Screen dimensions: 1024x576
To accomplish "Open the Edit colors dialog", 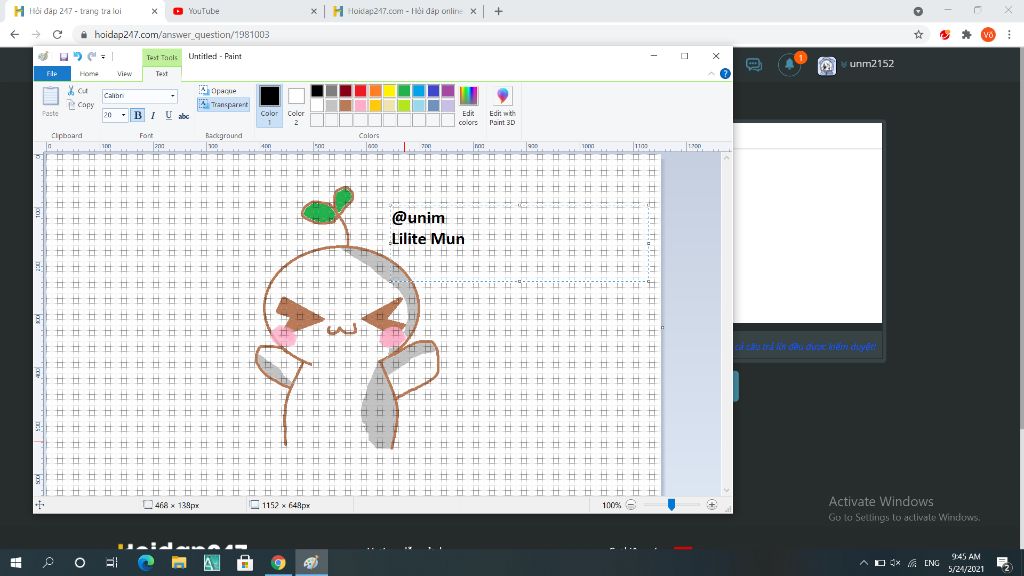I will (x=468, y=105).
